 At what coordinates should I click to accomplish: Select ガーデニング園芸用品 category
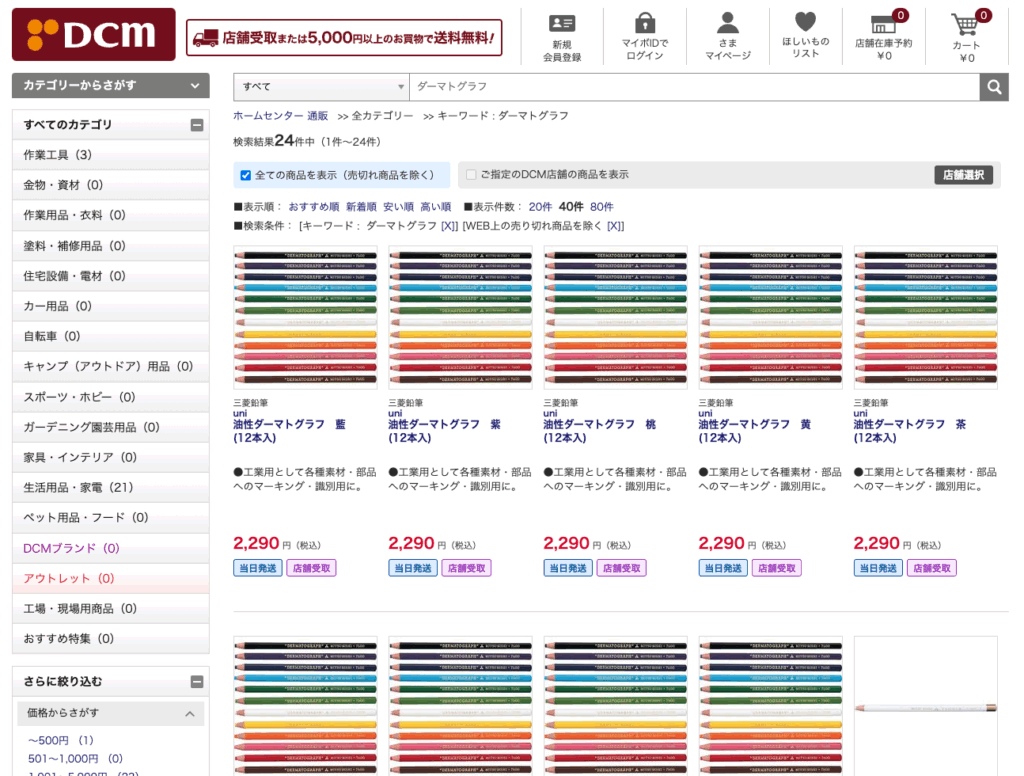[110, 427]
